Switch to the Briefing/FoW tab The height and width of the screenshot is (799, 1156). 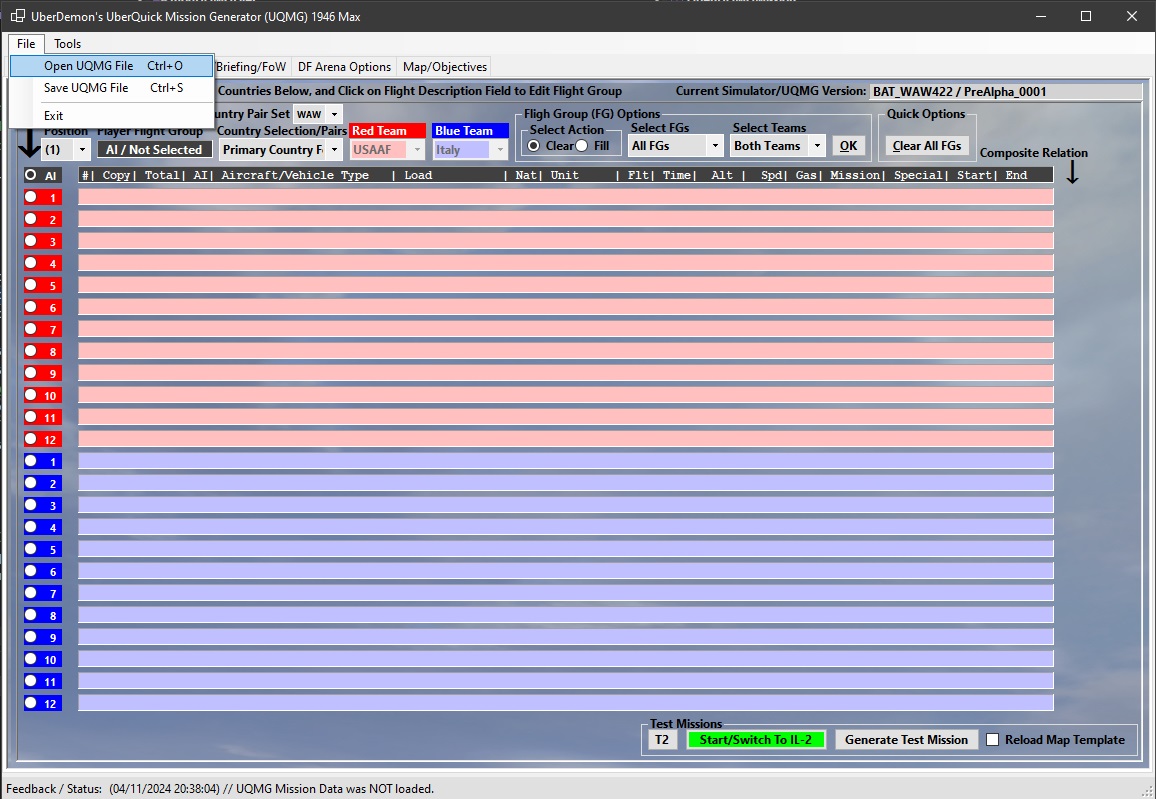[251, 66]
